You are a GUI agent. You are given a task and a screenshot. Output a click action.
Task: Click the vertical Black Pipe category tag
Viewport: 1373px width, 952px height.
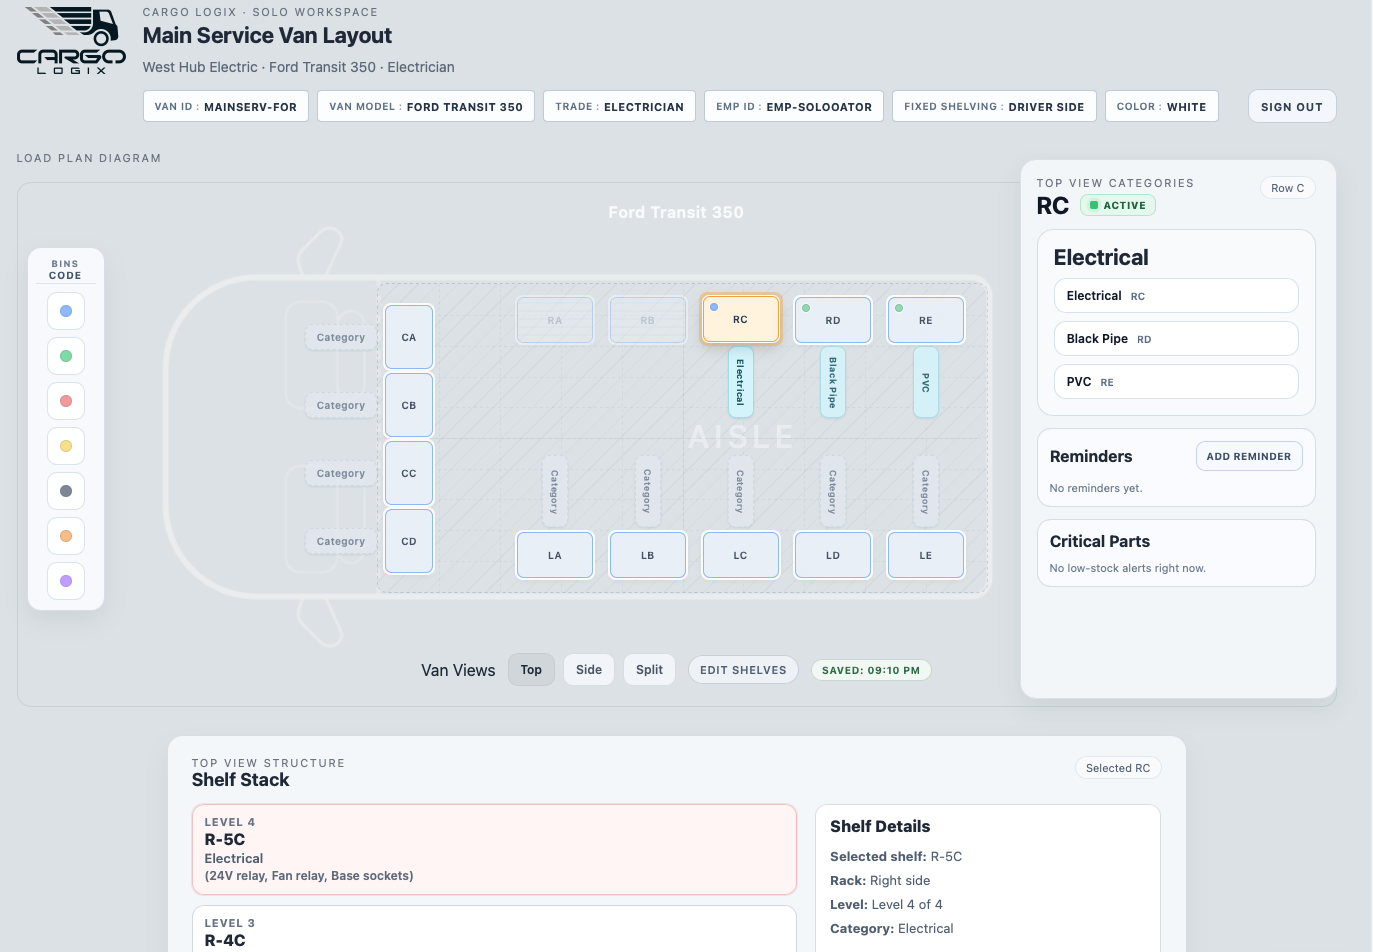click(x=833, y=382)
